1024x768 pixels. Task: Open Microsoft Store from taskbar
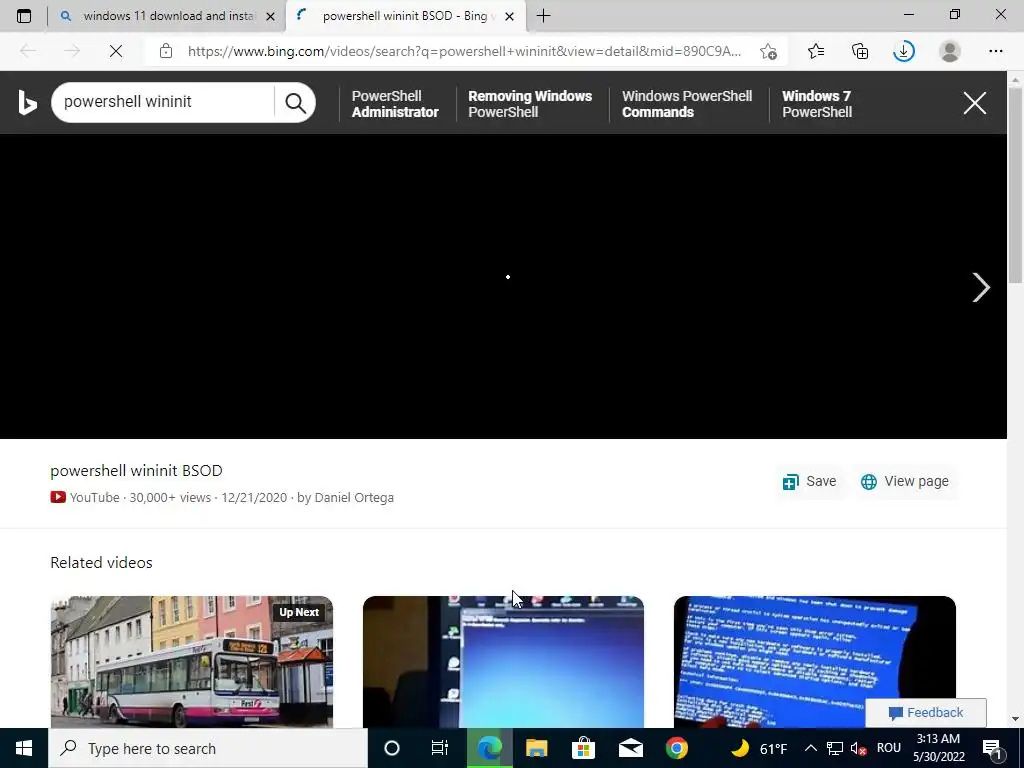click(x=583, y=748)
